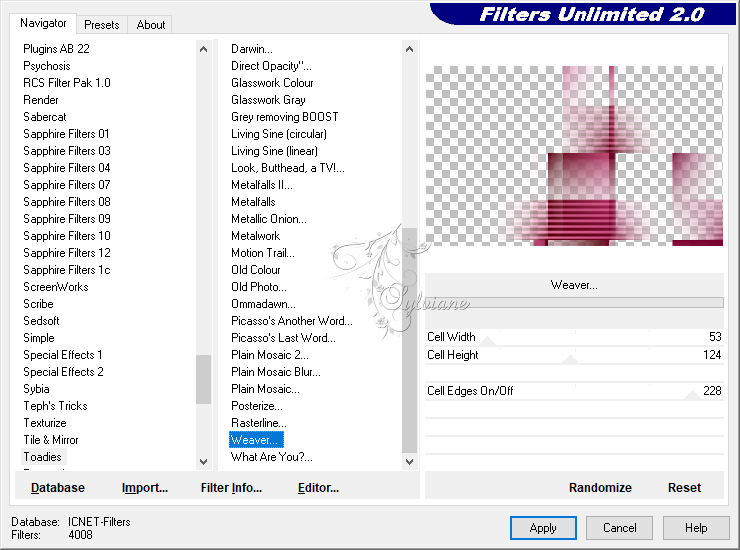Click up arrow of filter list scrollbar

(409, 49)
